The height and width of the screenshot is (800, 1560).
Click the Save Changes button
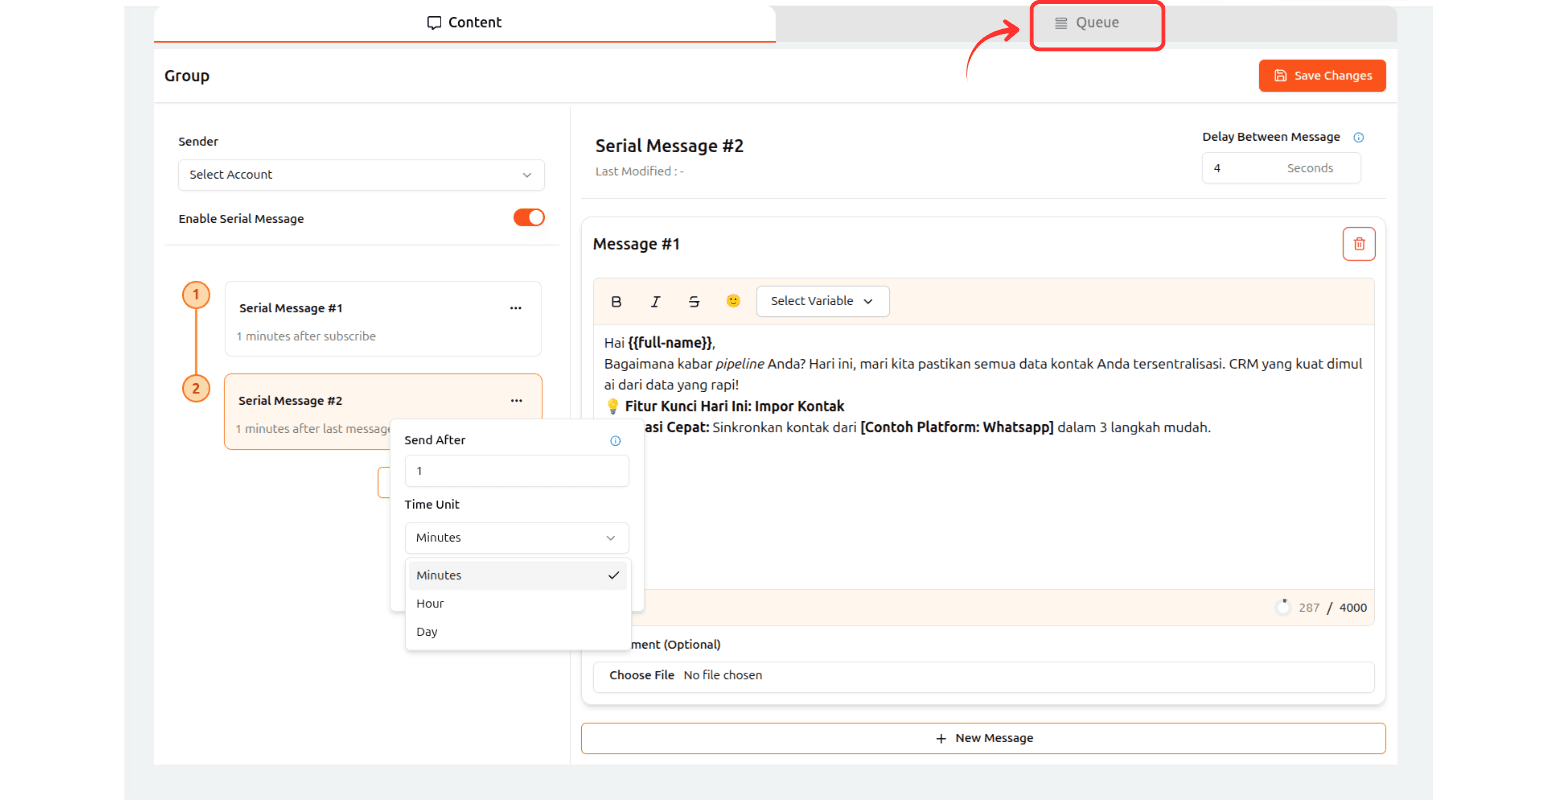click(x=1322, y=76)
